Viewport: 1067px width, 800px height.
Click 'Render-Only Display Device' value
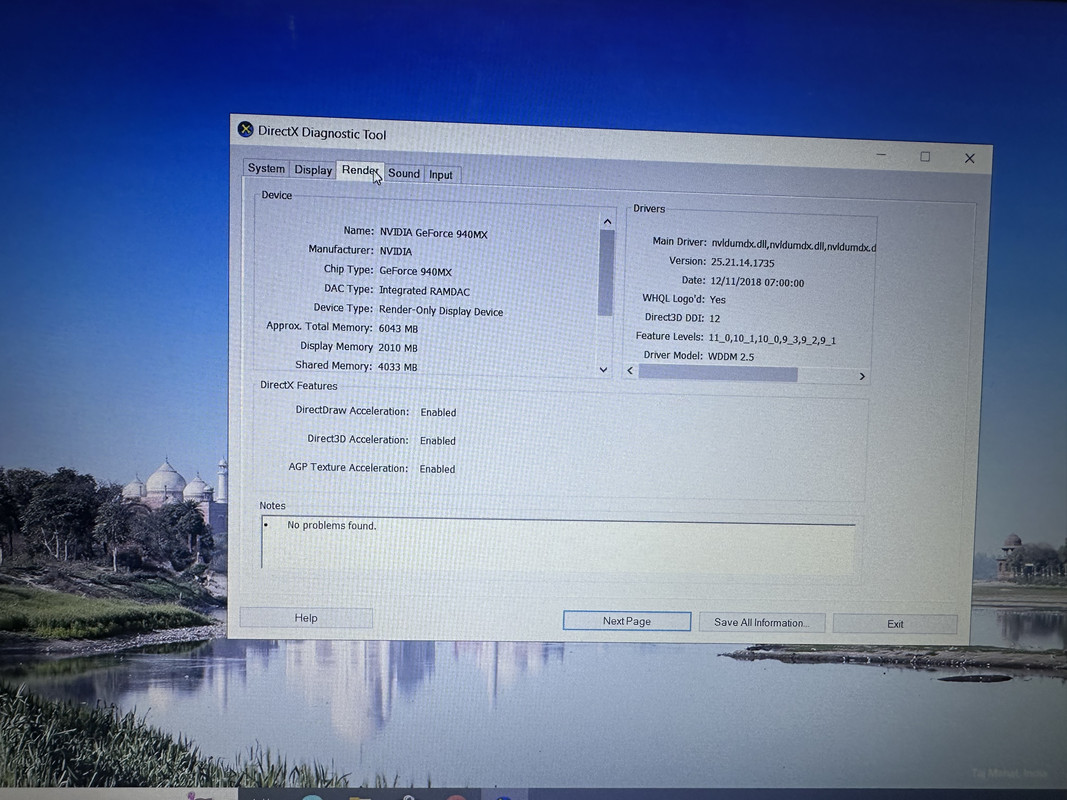pos(441,310)
